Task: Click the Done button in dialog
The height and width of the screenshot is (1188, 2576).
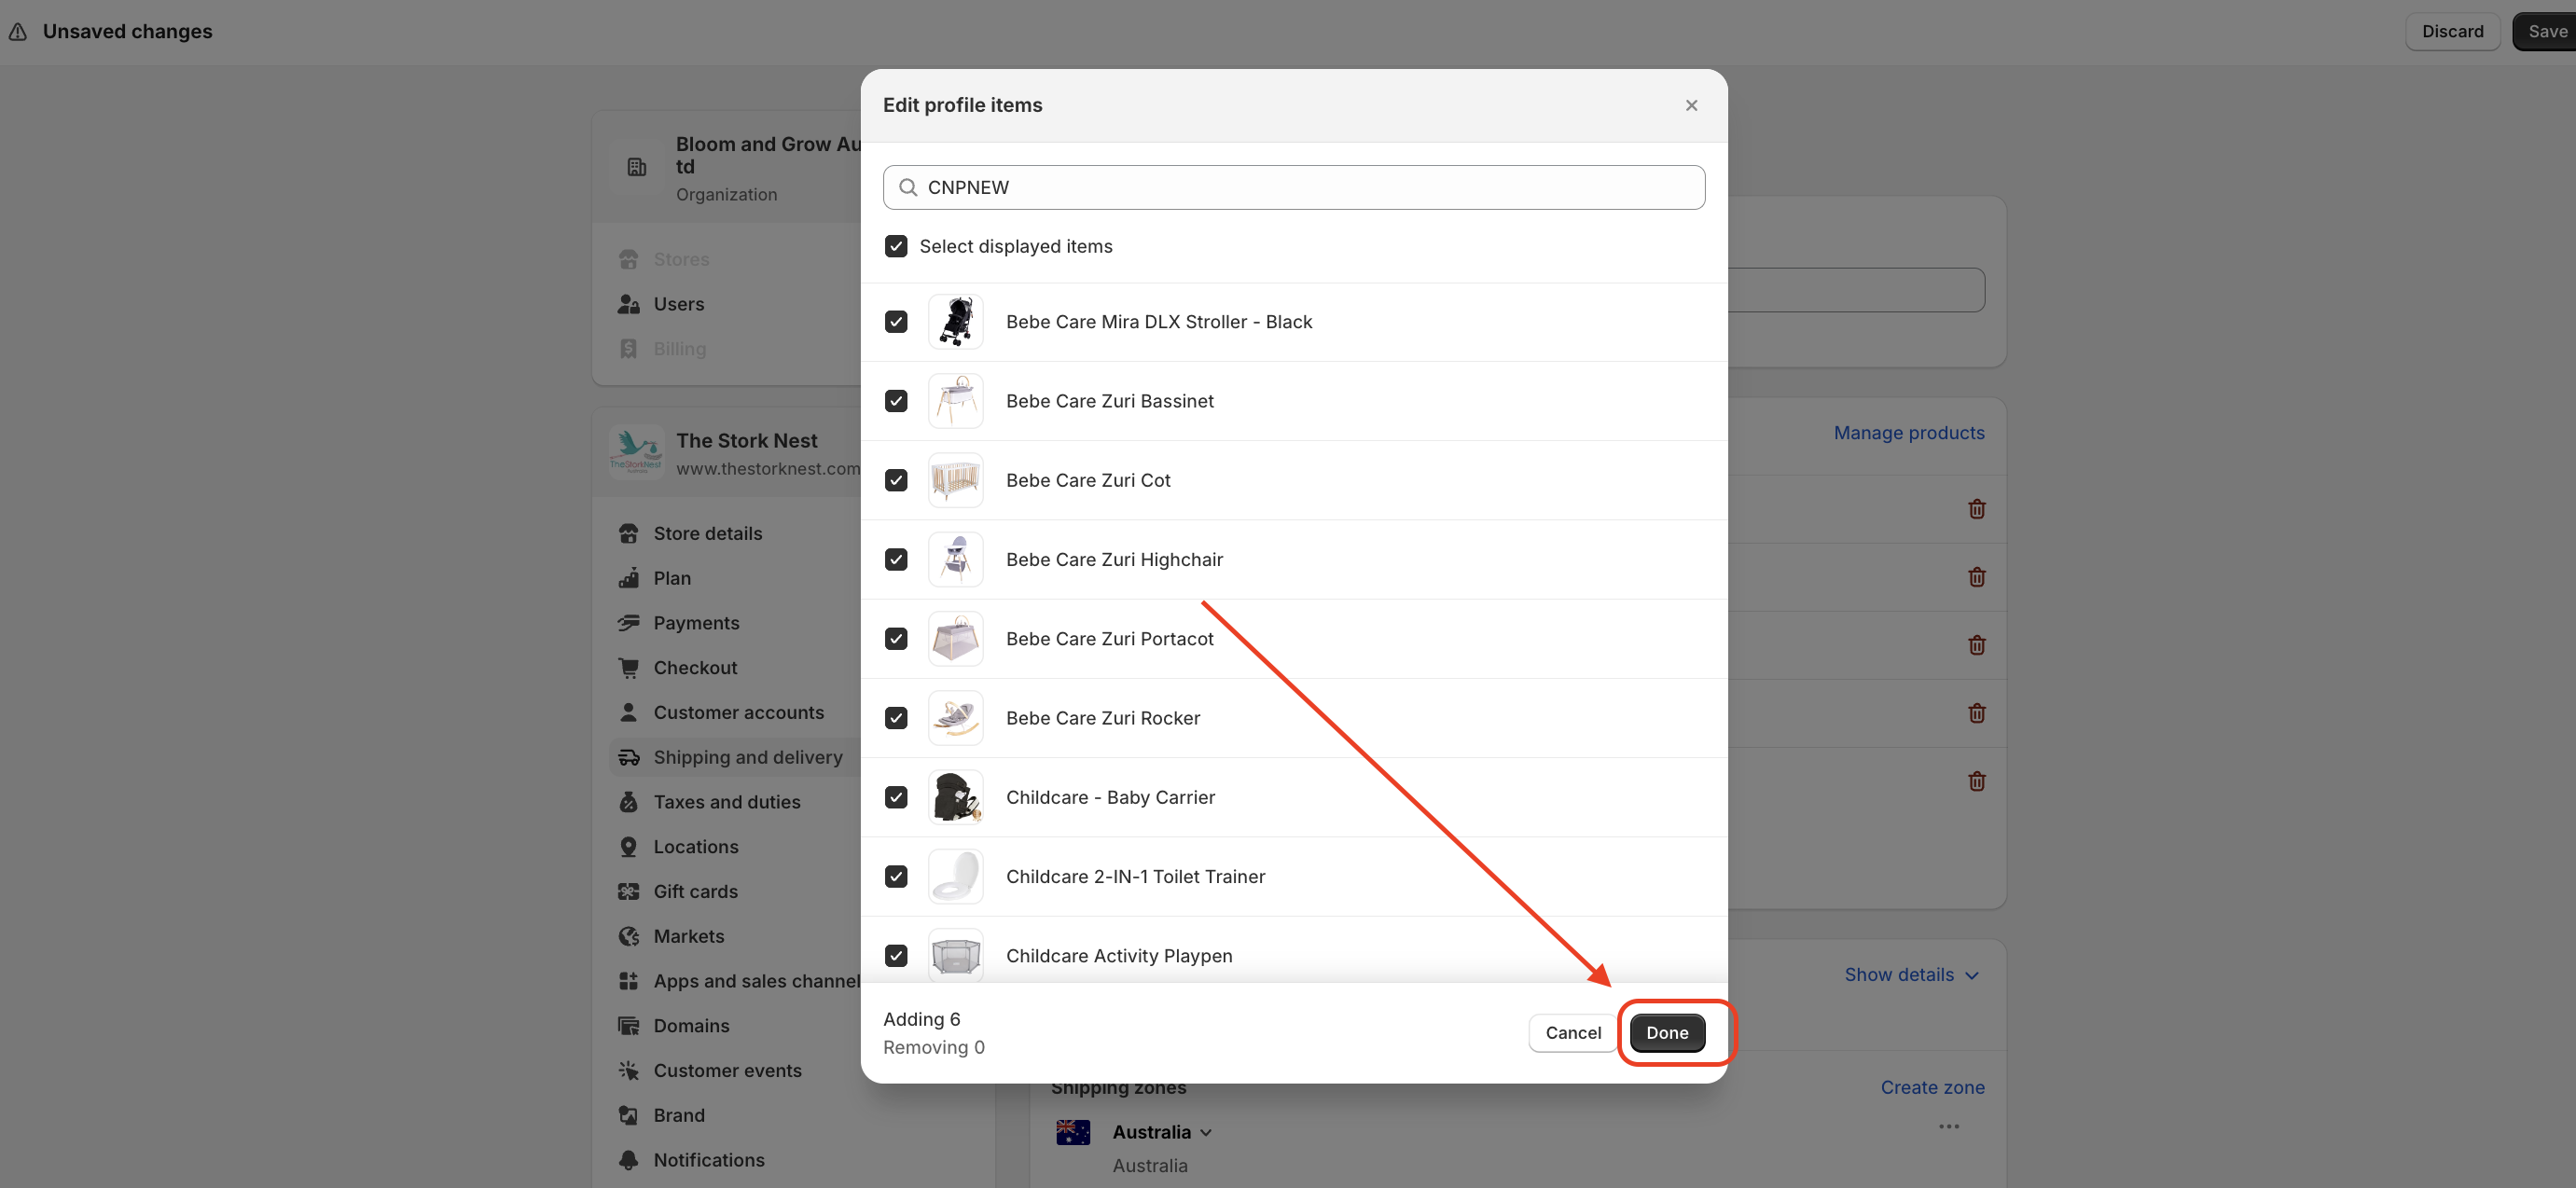Action: click(1667, 1032)
